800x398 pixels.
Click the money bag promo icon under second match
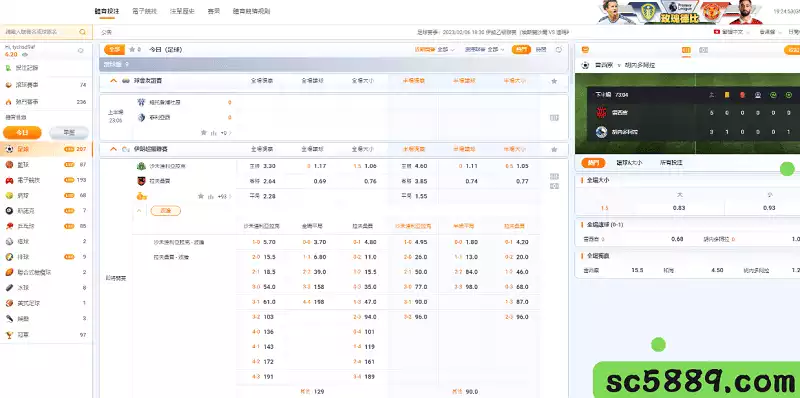[142, 196]
